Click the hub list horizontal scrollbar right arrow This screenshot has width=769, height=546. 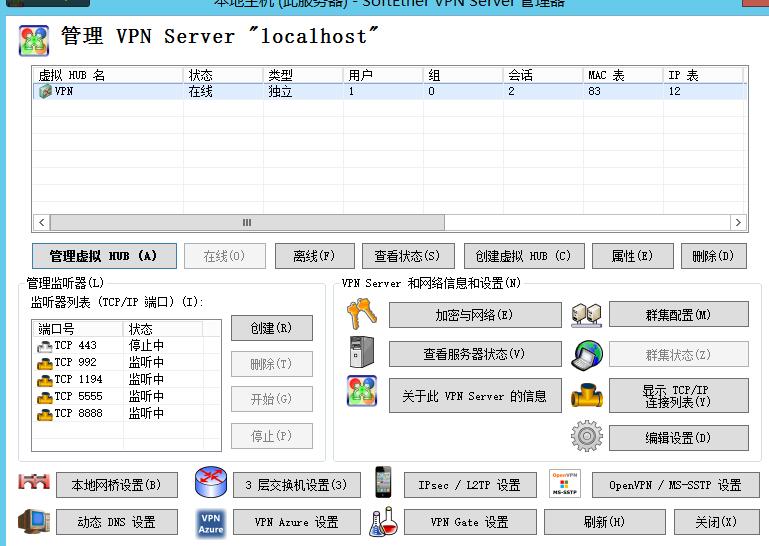tap(738, 223)
